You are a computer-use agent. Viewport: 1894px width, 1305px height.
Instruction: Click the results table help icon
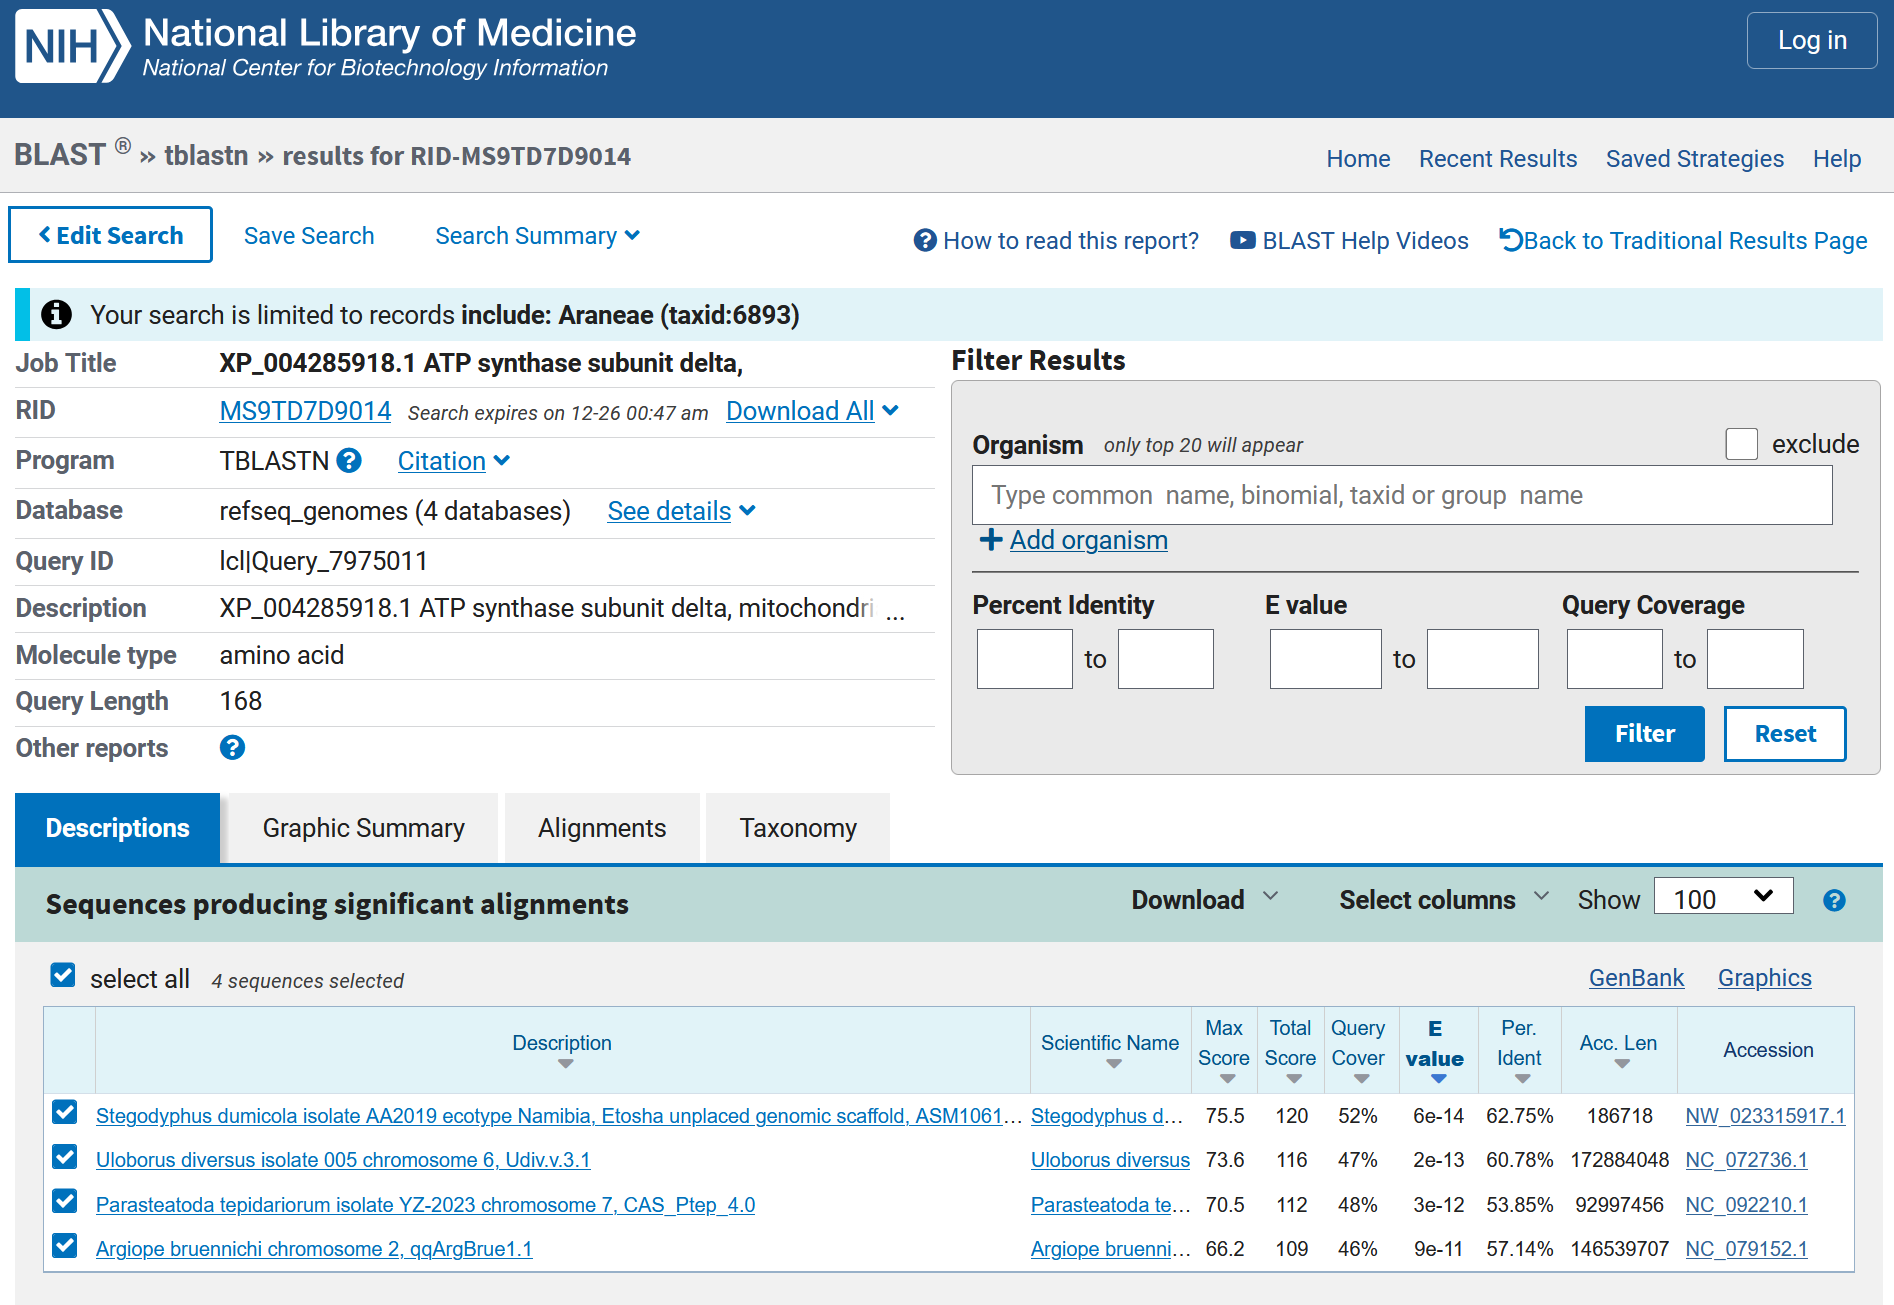[x=1833, y=900]
